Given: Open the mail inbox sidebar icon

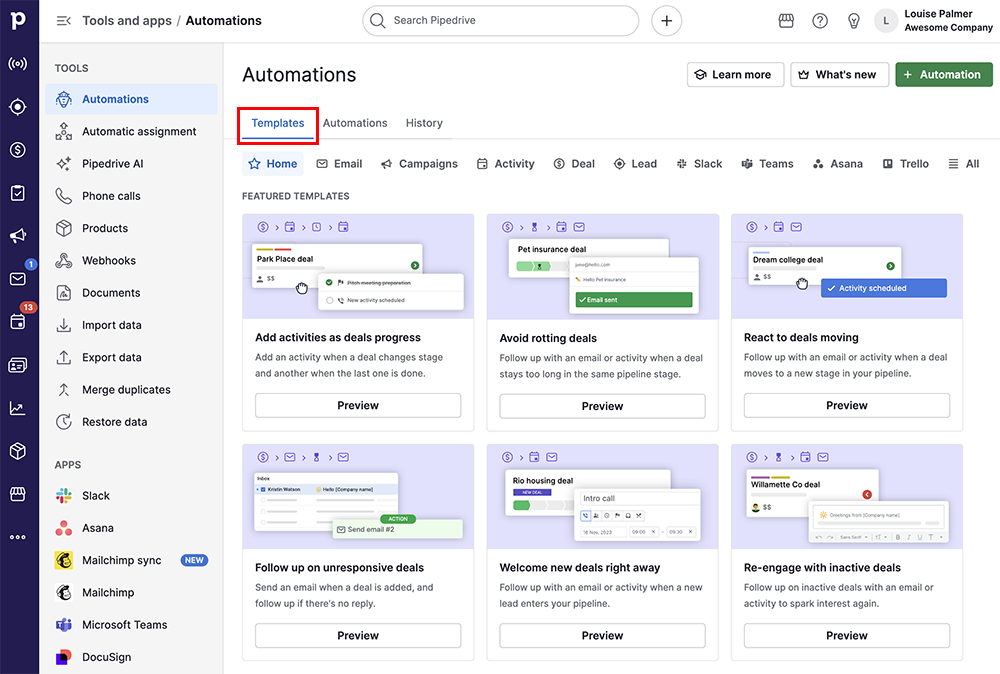Looking at the screenshot, I should click(18, 279).
